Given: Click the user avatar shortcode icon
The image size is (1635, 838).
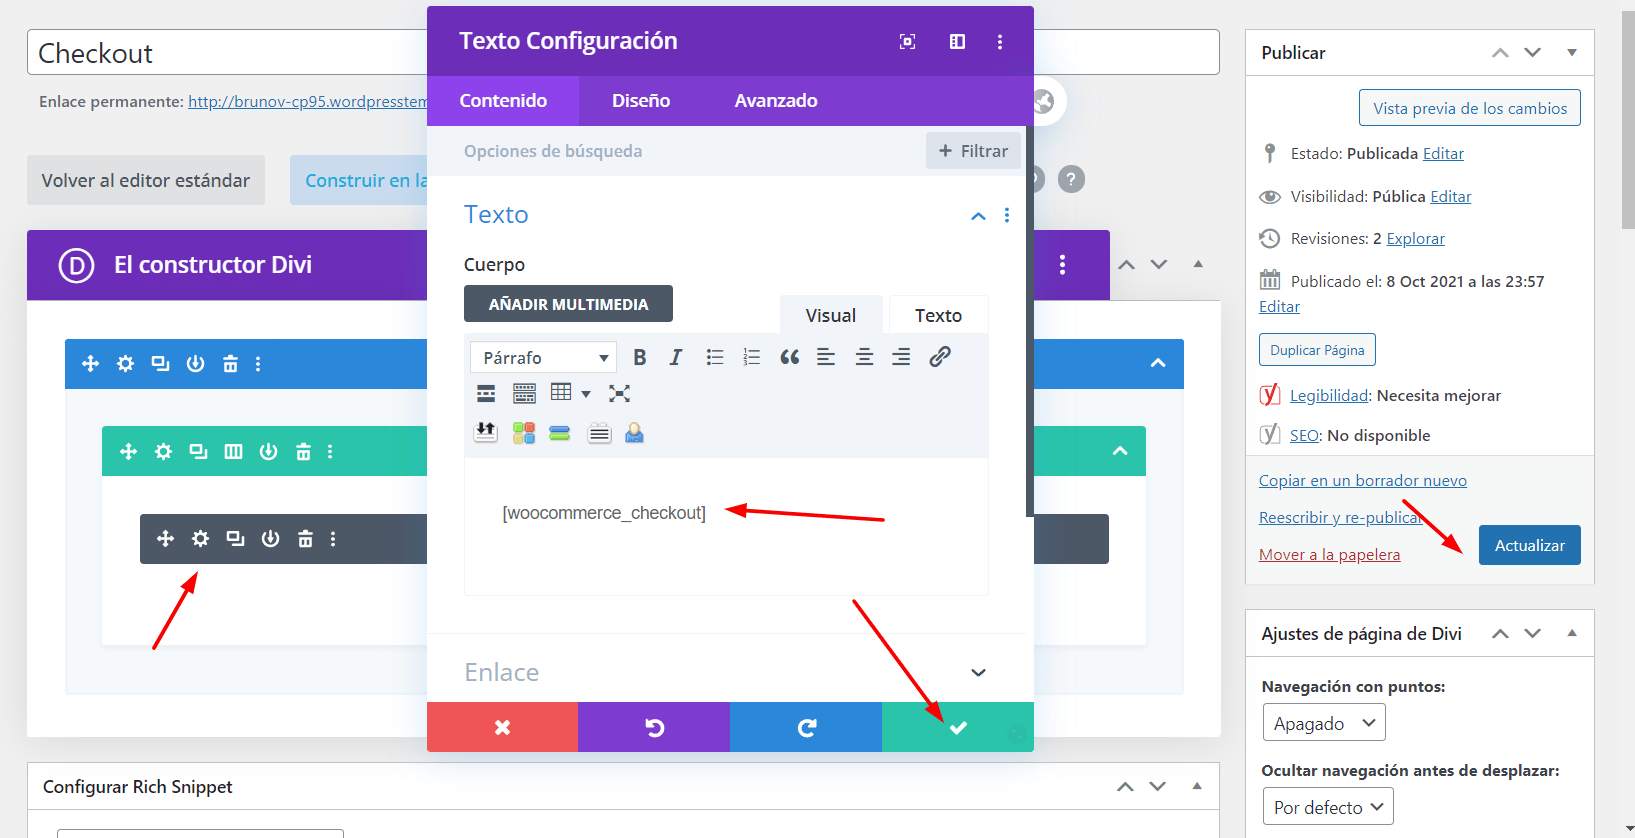Looking at the screenshot, I should click(x=634, y=432).
